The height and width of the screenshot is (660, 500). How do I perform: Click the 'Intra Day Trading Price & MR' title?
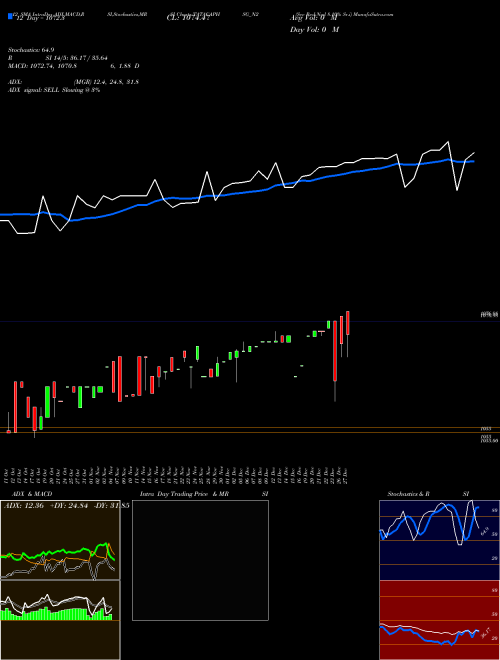[x=184, y=494]
